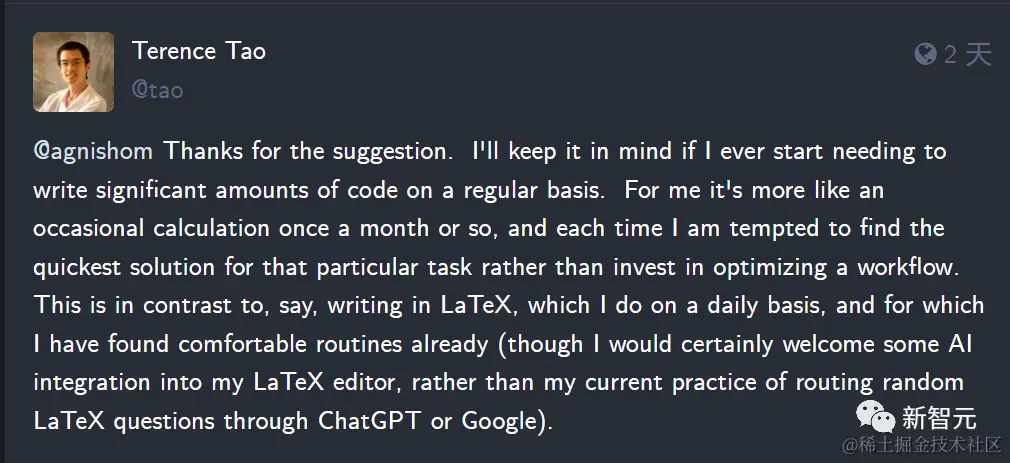Click the @稀土掘金技术社区 watermark
Image resolution: width=1010 pixels, height=463 pixels.
(922, 444)
